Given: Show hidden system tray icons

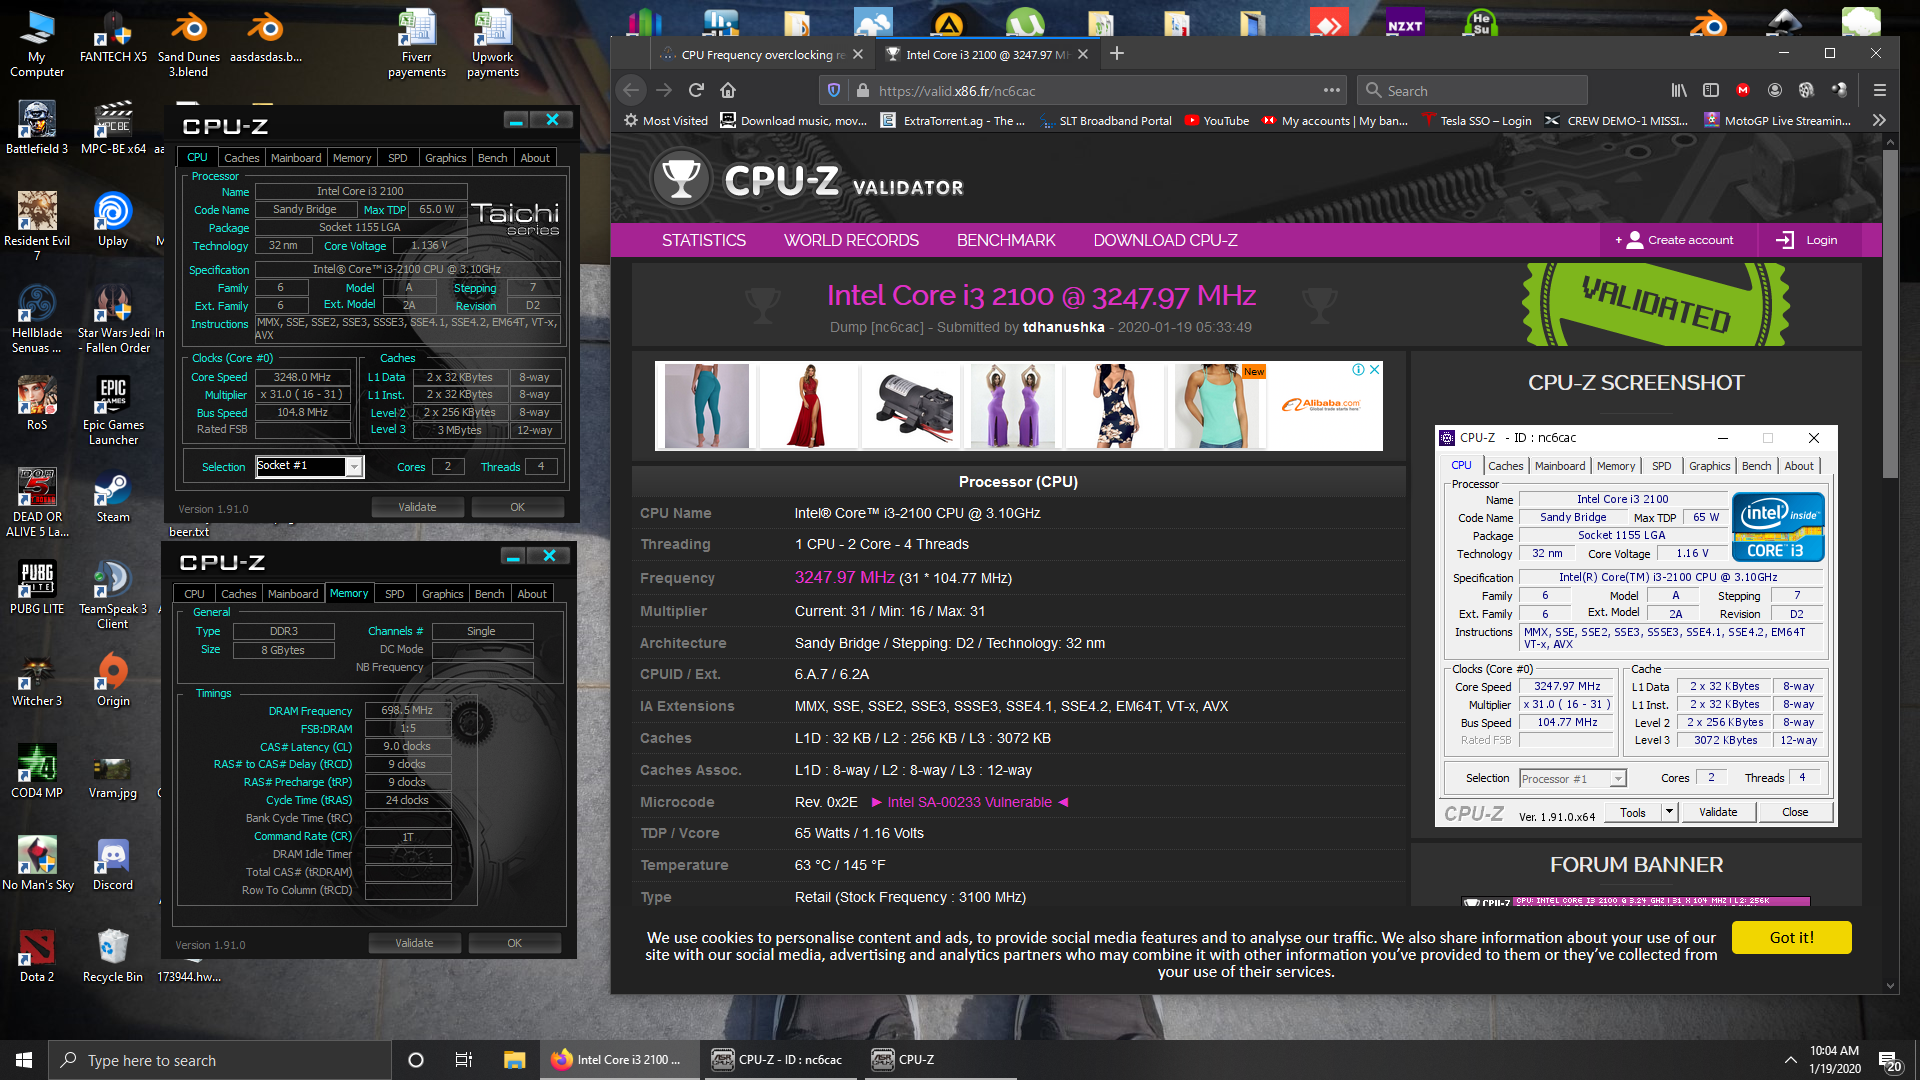Looking at the screenshot, I should pos(1791,1060).
